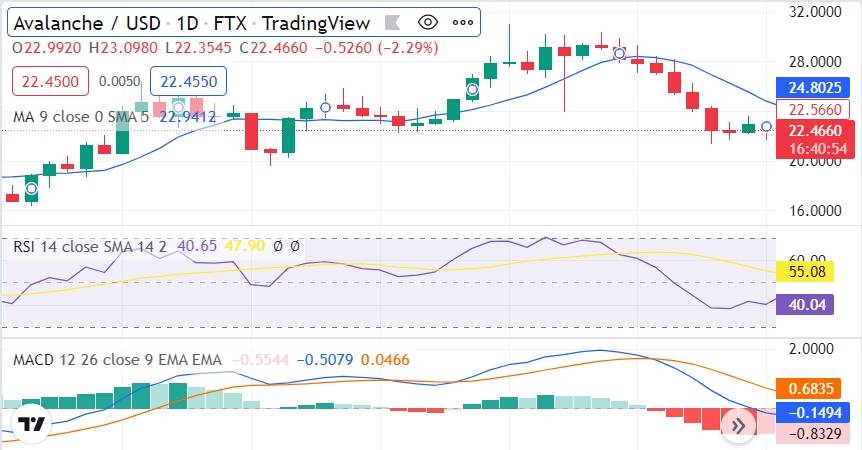Click the circle marker above the 28.0000 level
The height and width of the screenshot is (450, 862).
coord(619,53)
